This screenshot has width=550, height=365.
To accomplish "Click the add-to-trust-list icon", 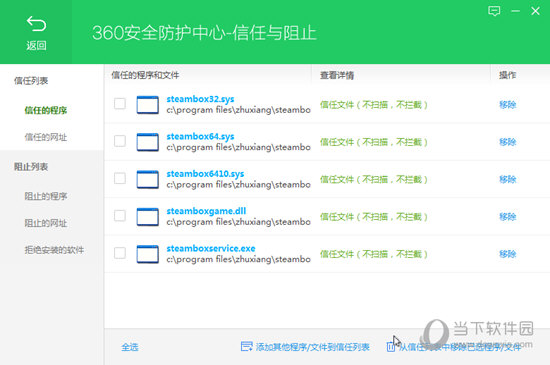I will coord(246,347).
